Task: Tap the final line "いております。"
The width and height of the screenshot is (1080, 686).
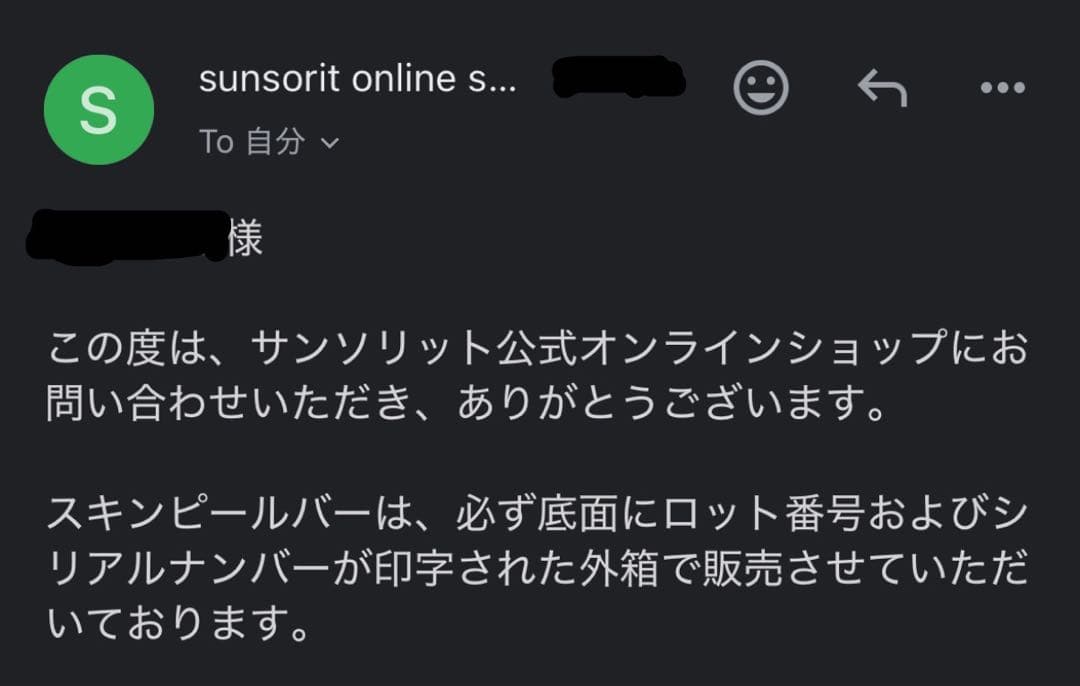Action: click(x=176, y=626)
